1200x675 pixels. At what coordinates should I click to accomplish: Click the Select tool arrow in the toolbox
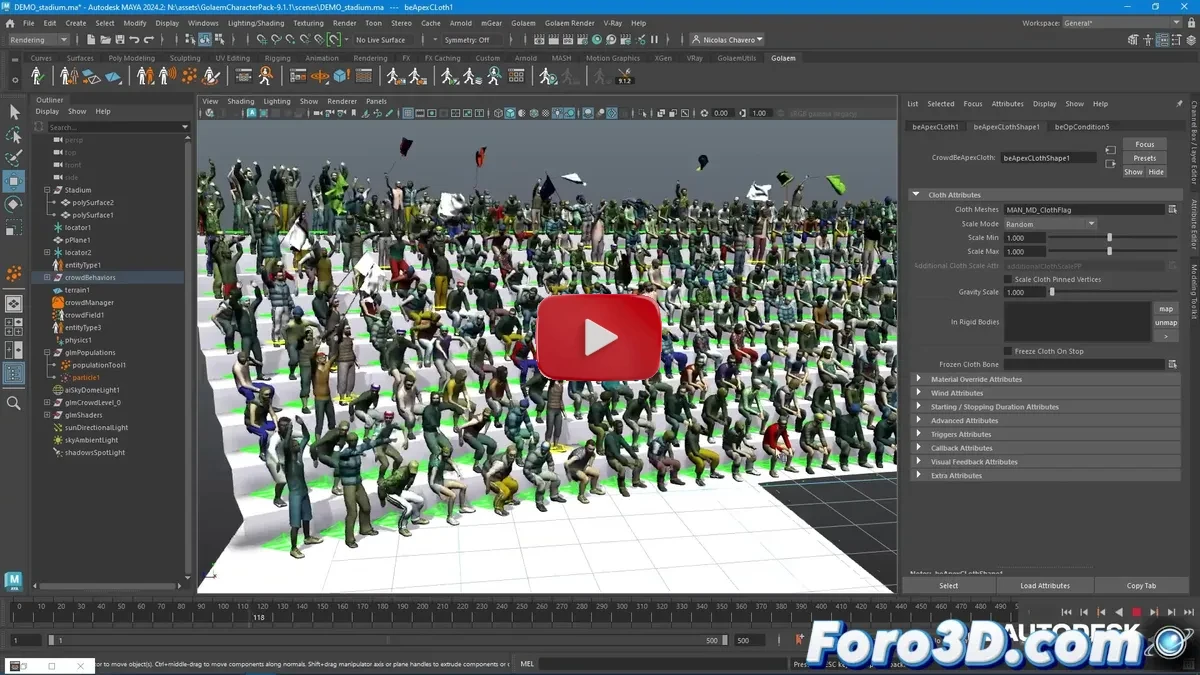tap(14, 112)
